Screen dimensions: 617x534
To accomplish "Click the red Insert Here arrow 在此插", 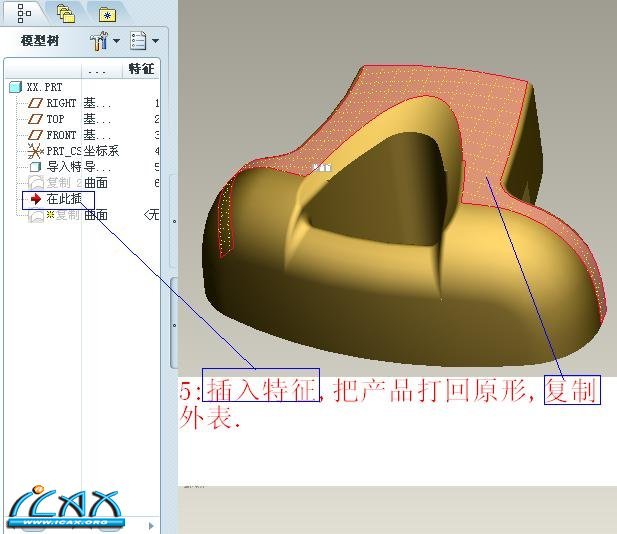I will pyautogui.click(x=36, y=199).
